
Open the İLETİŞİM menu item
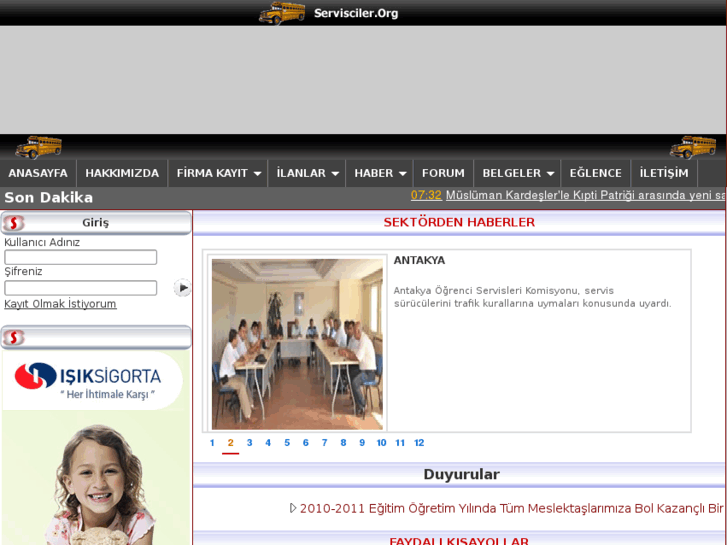click(664, 173)
